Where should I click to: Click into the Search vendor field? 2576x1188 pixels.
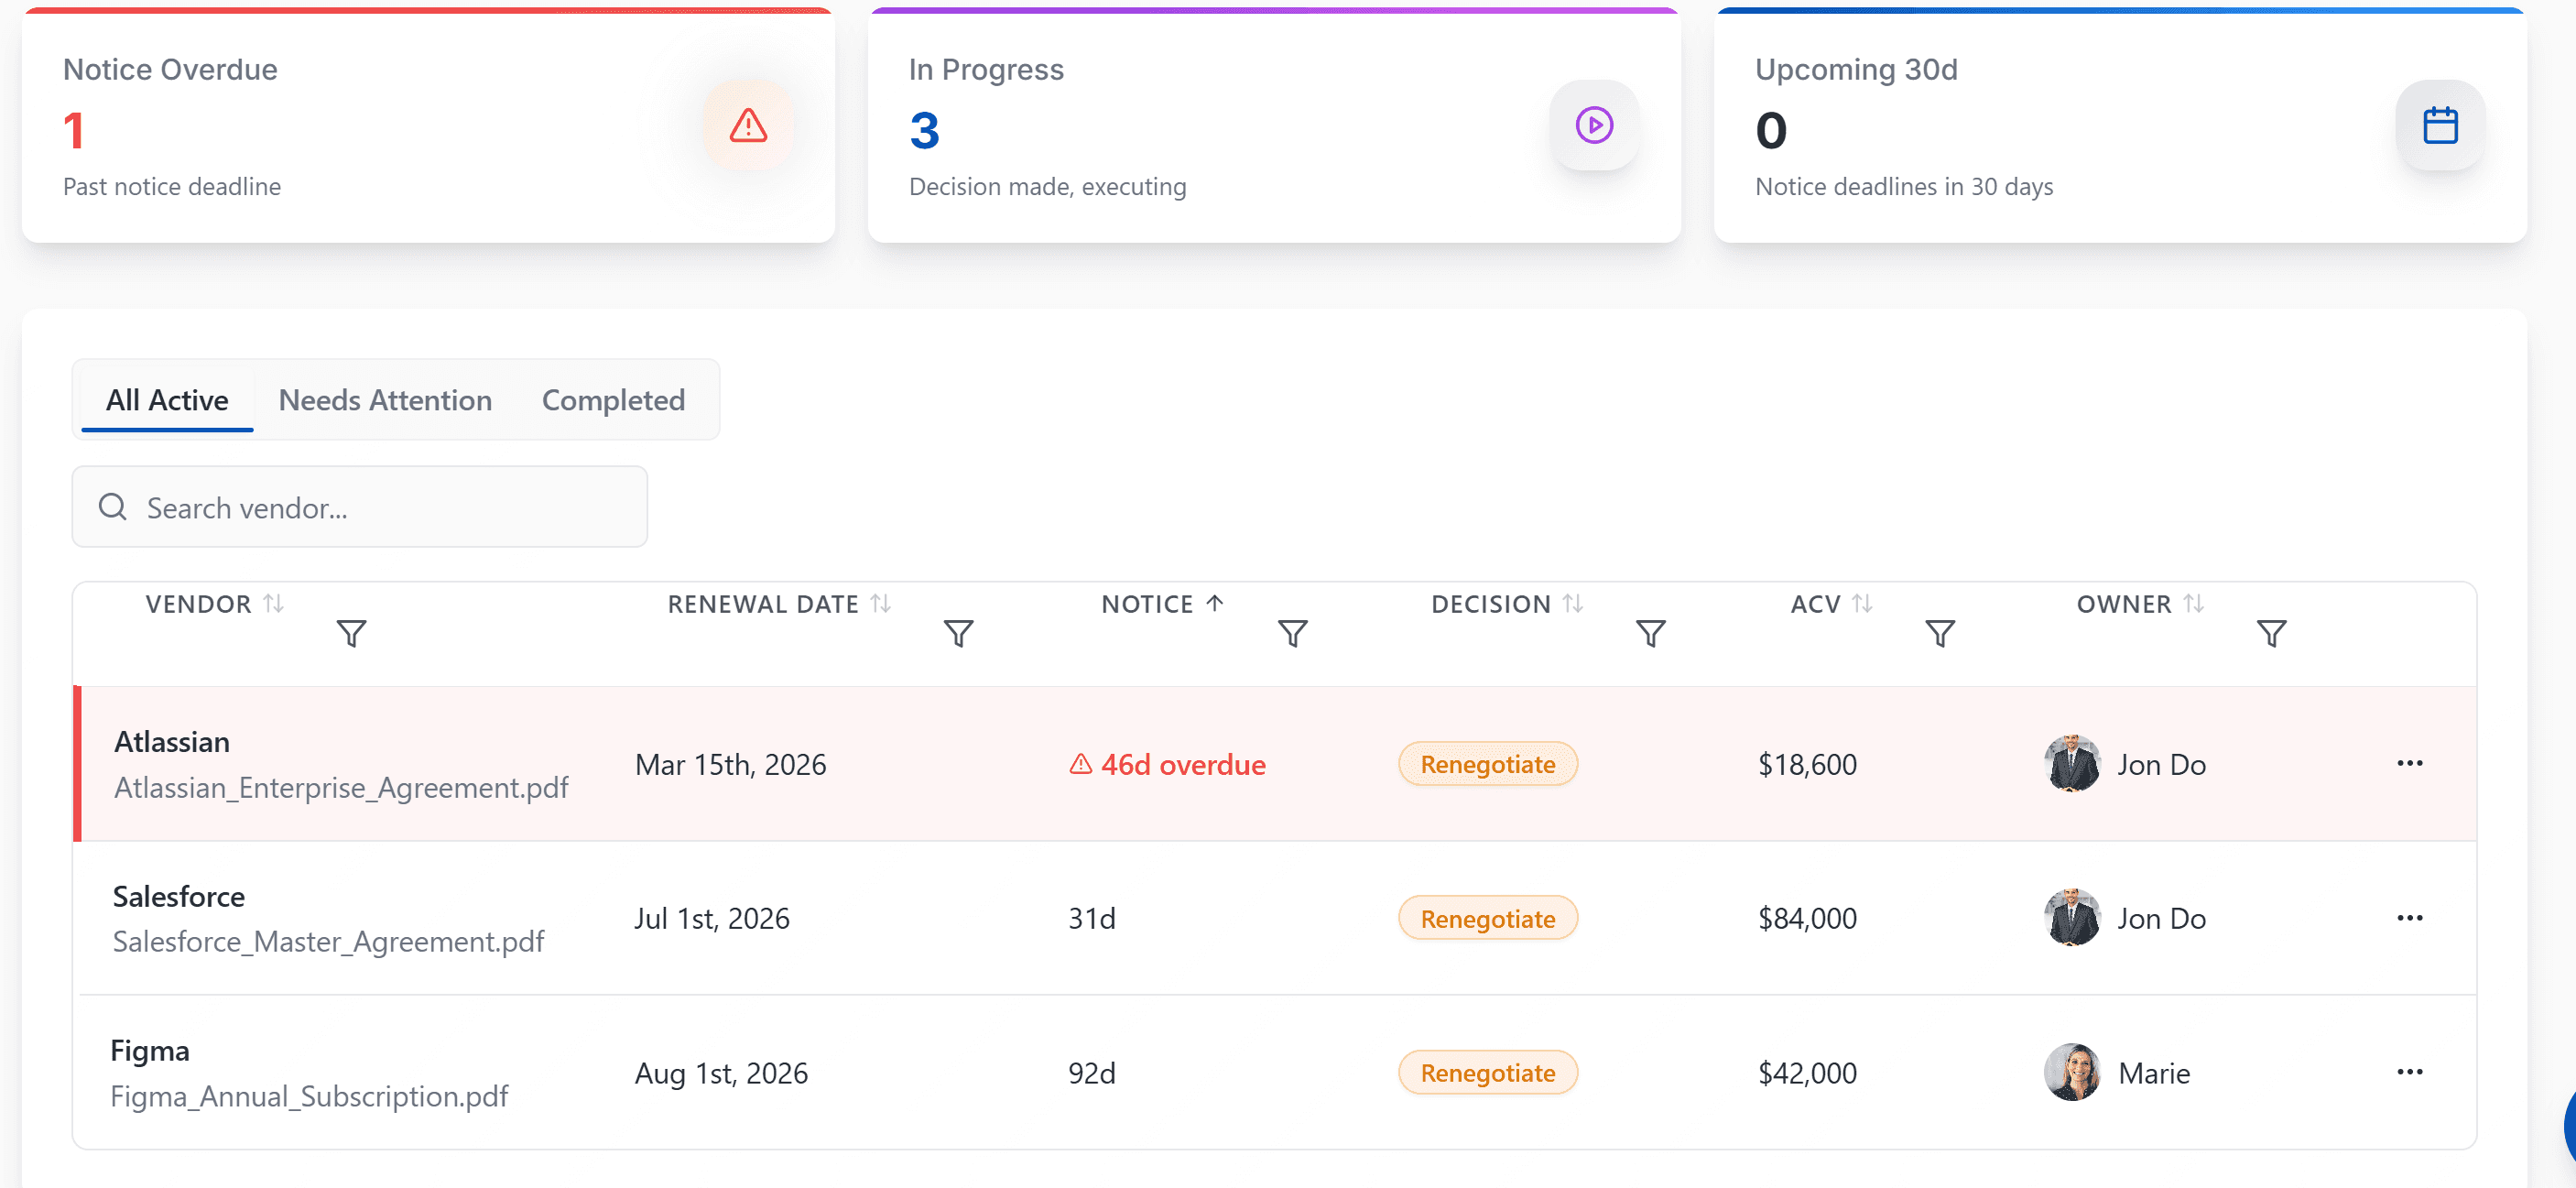[x=380, y=508]
